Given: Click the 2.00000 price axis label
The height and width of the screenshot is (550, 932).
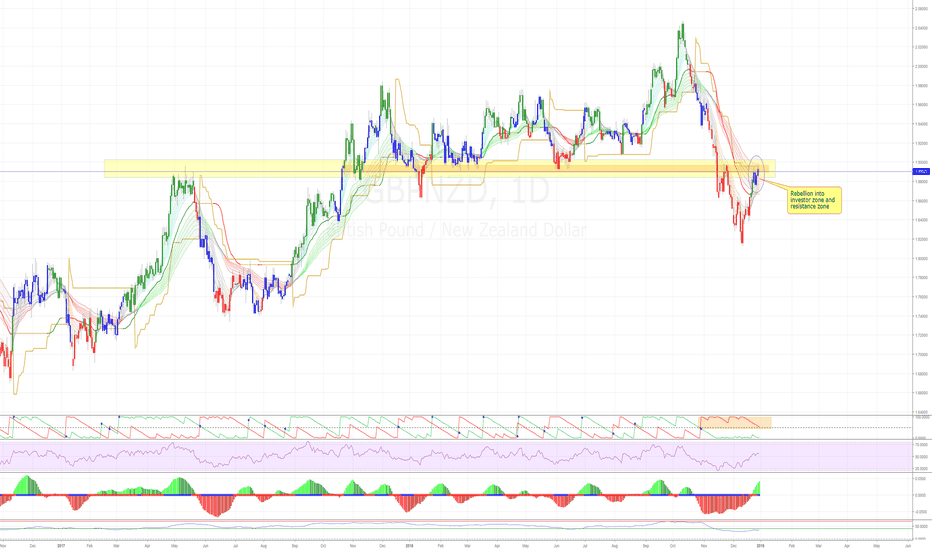Looking at the screenshot, I should [922, 67].
